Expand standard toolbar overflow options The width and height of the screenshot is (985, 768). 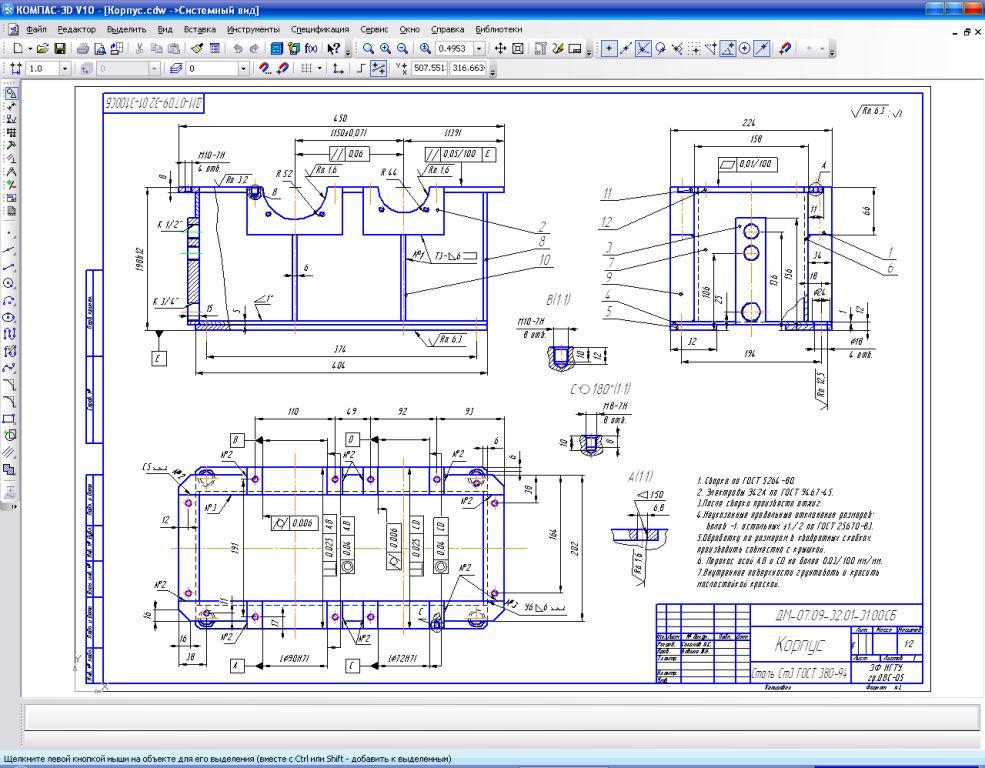pos(348,52)
